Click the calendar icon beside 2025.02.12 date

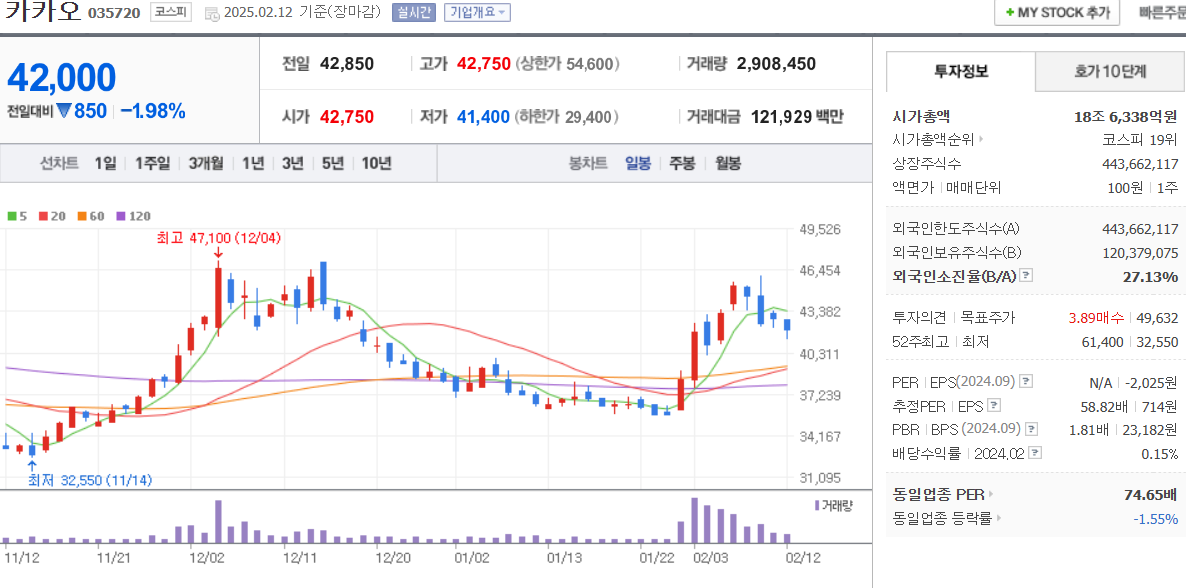click(x=212, y=13)
